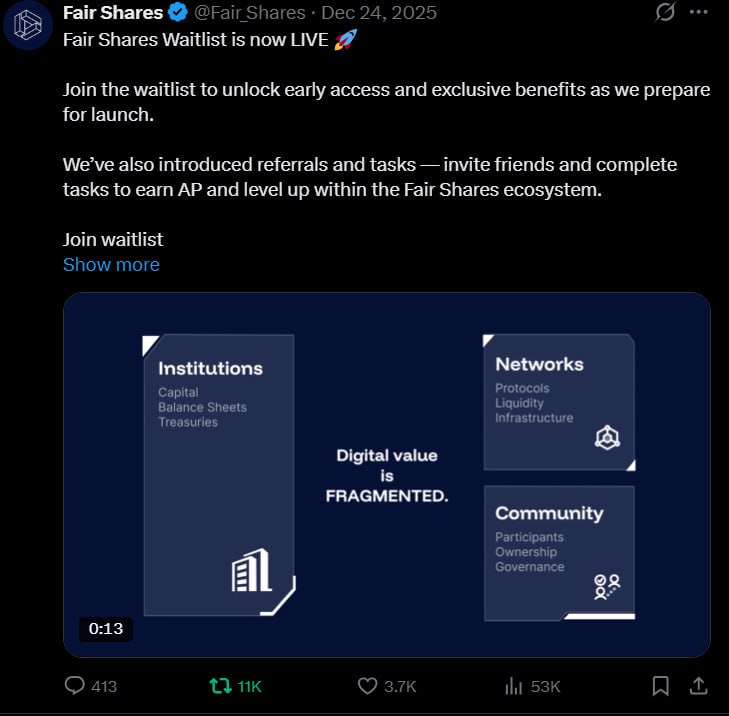Click the blue verified badge
The height and width of the screenshot is (716, 729).
[178, 13]
